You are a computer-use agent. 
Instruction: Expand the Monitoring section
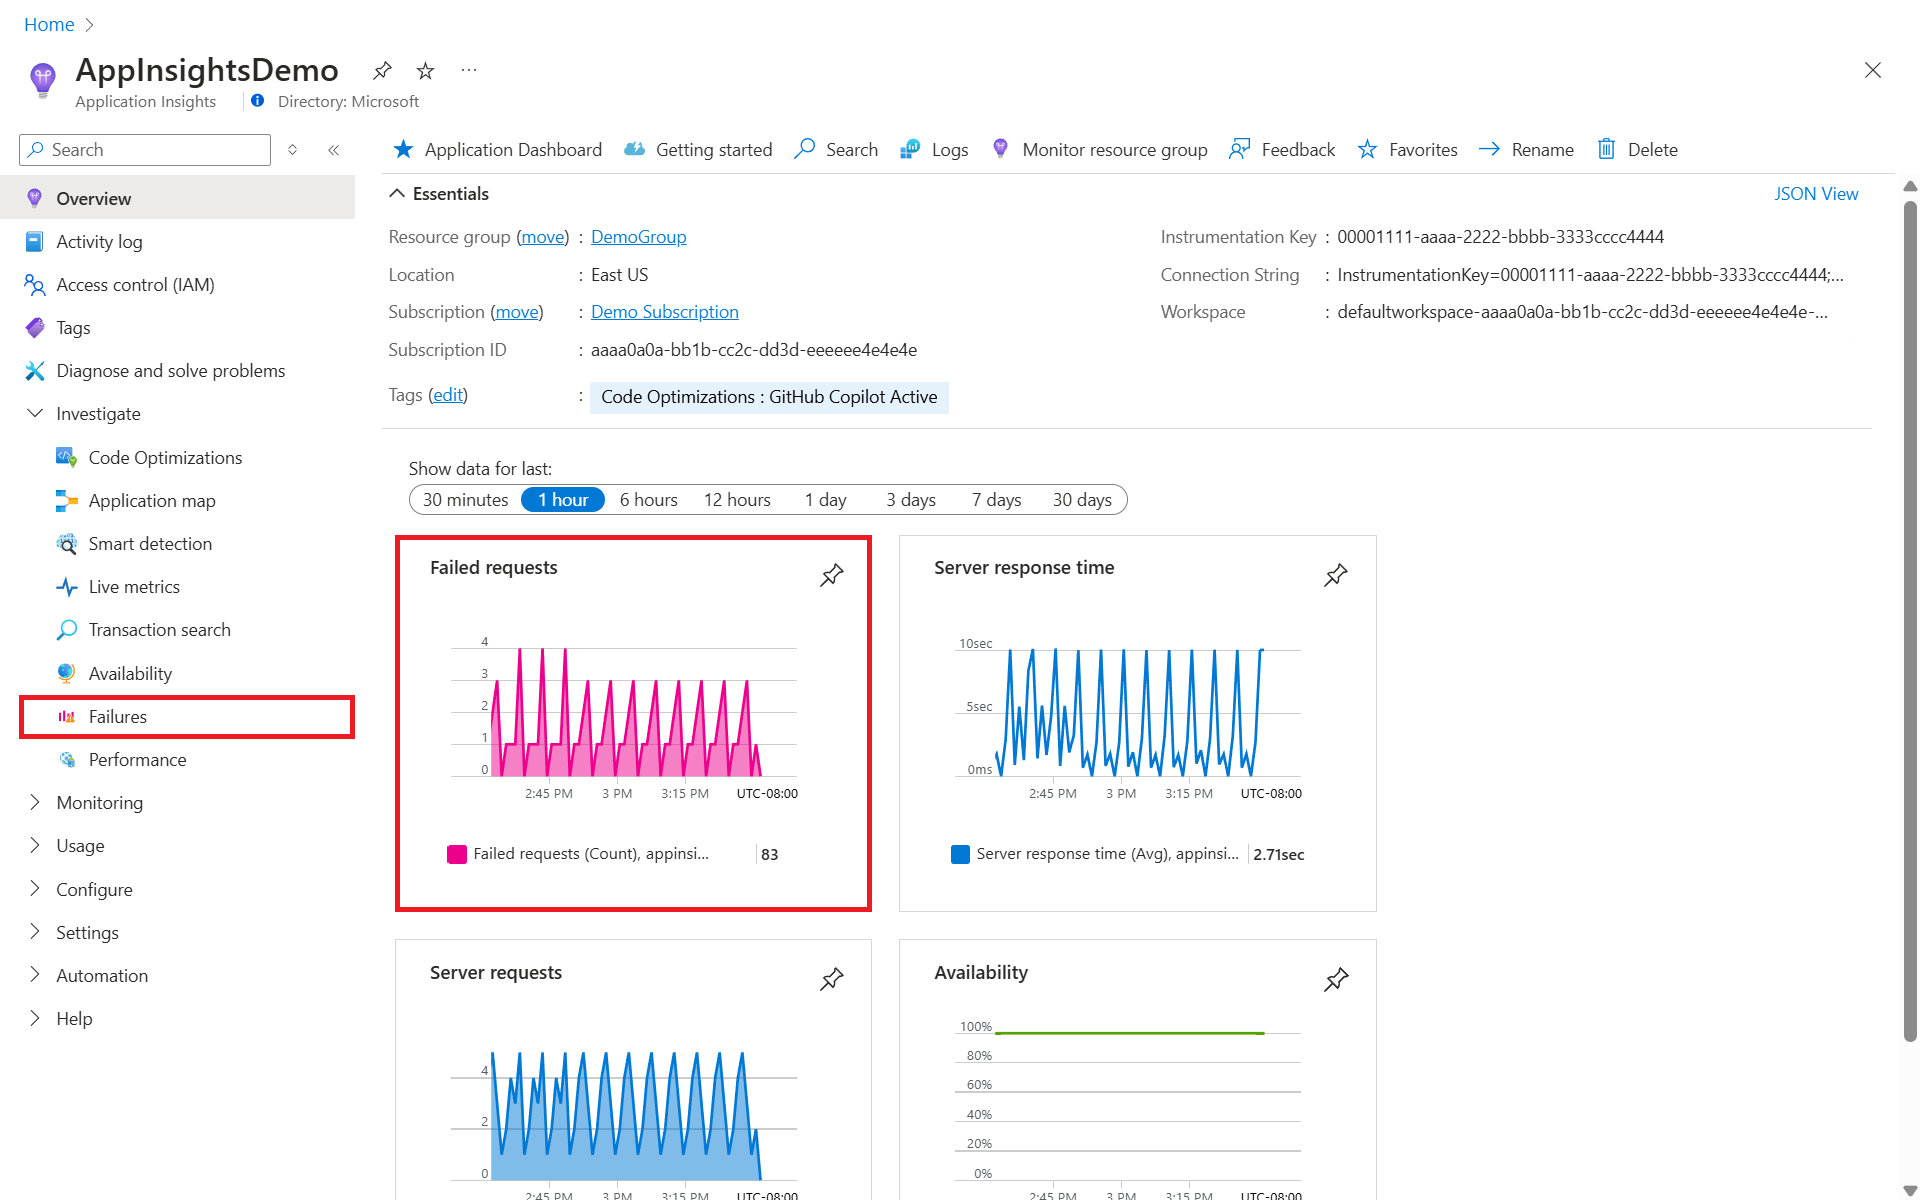35,803
